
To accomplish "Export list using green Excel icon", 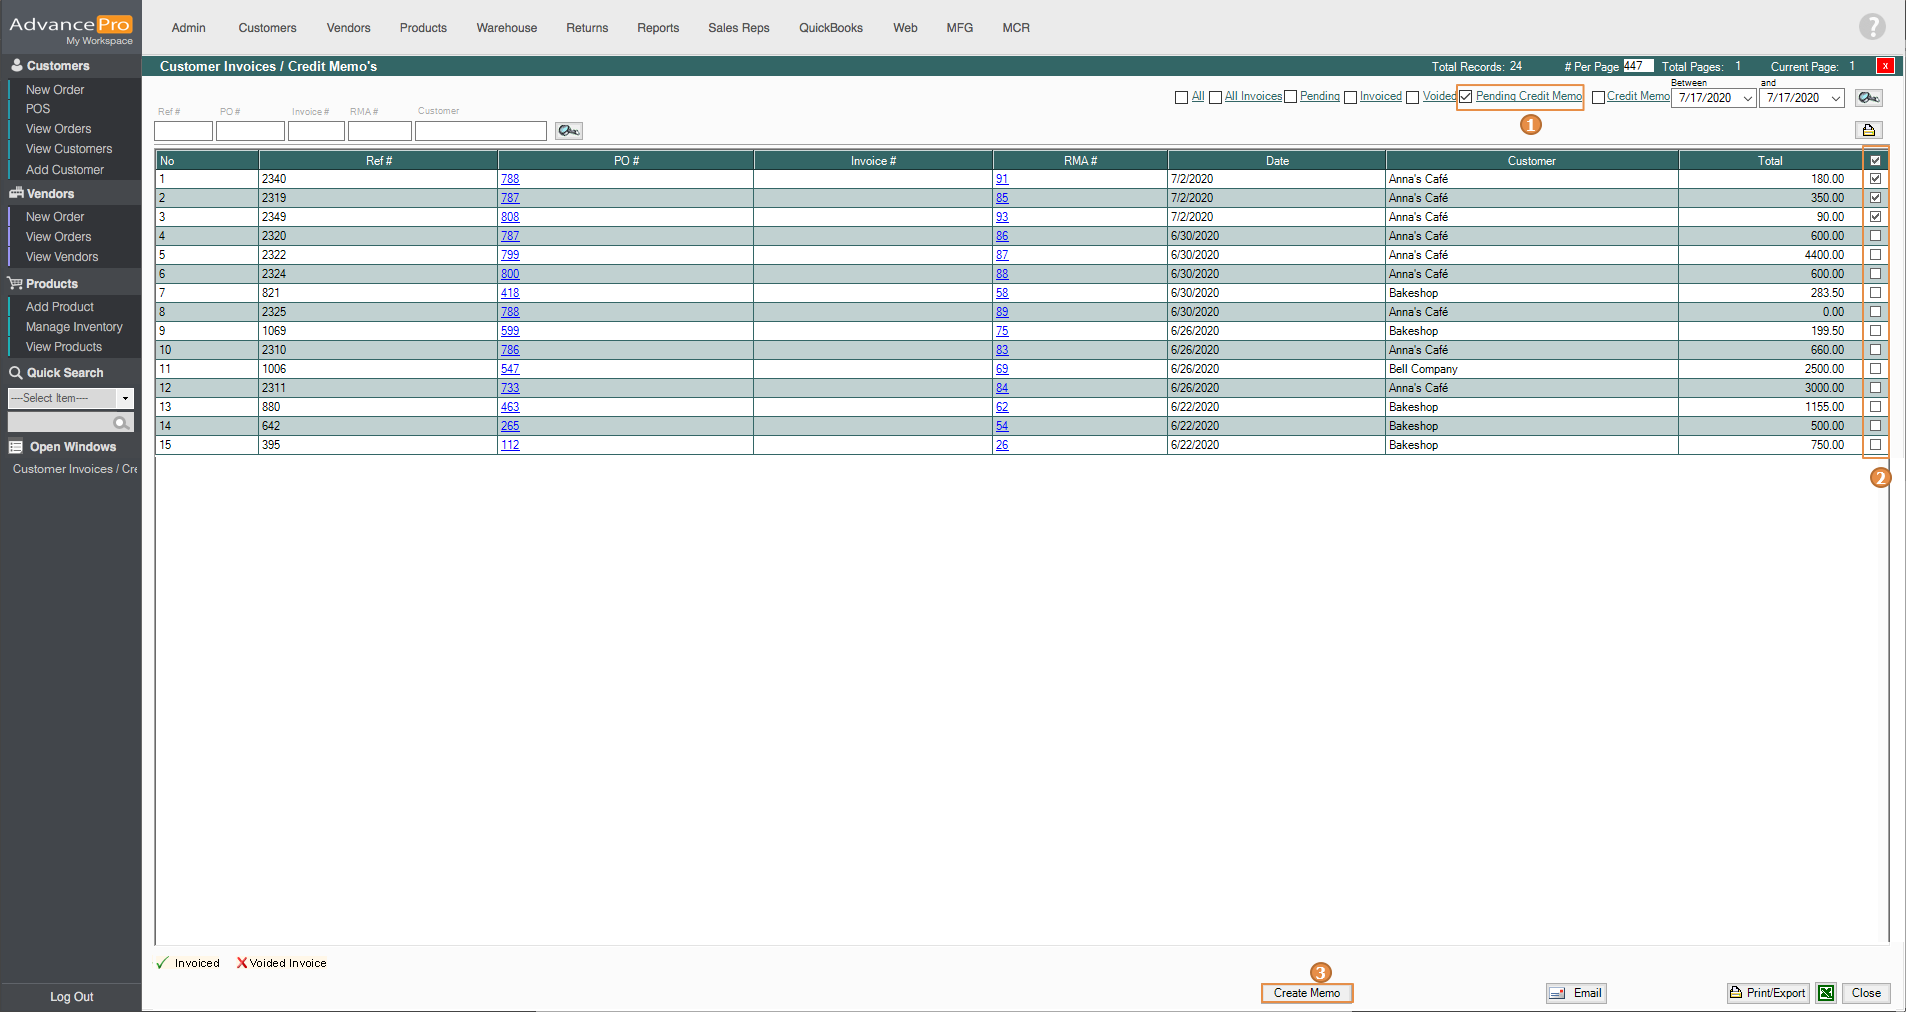I will point(1826,993).
